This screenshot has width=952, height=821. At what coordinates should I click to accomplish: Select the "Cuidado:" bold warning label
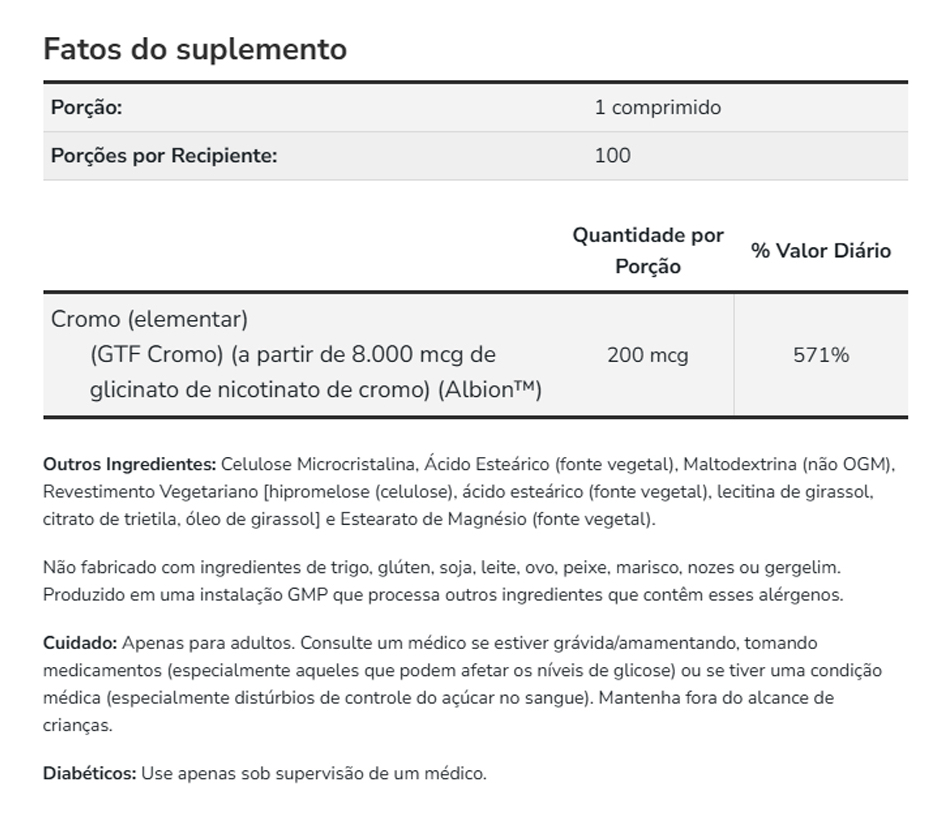pos(80,643)
